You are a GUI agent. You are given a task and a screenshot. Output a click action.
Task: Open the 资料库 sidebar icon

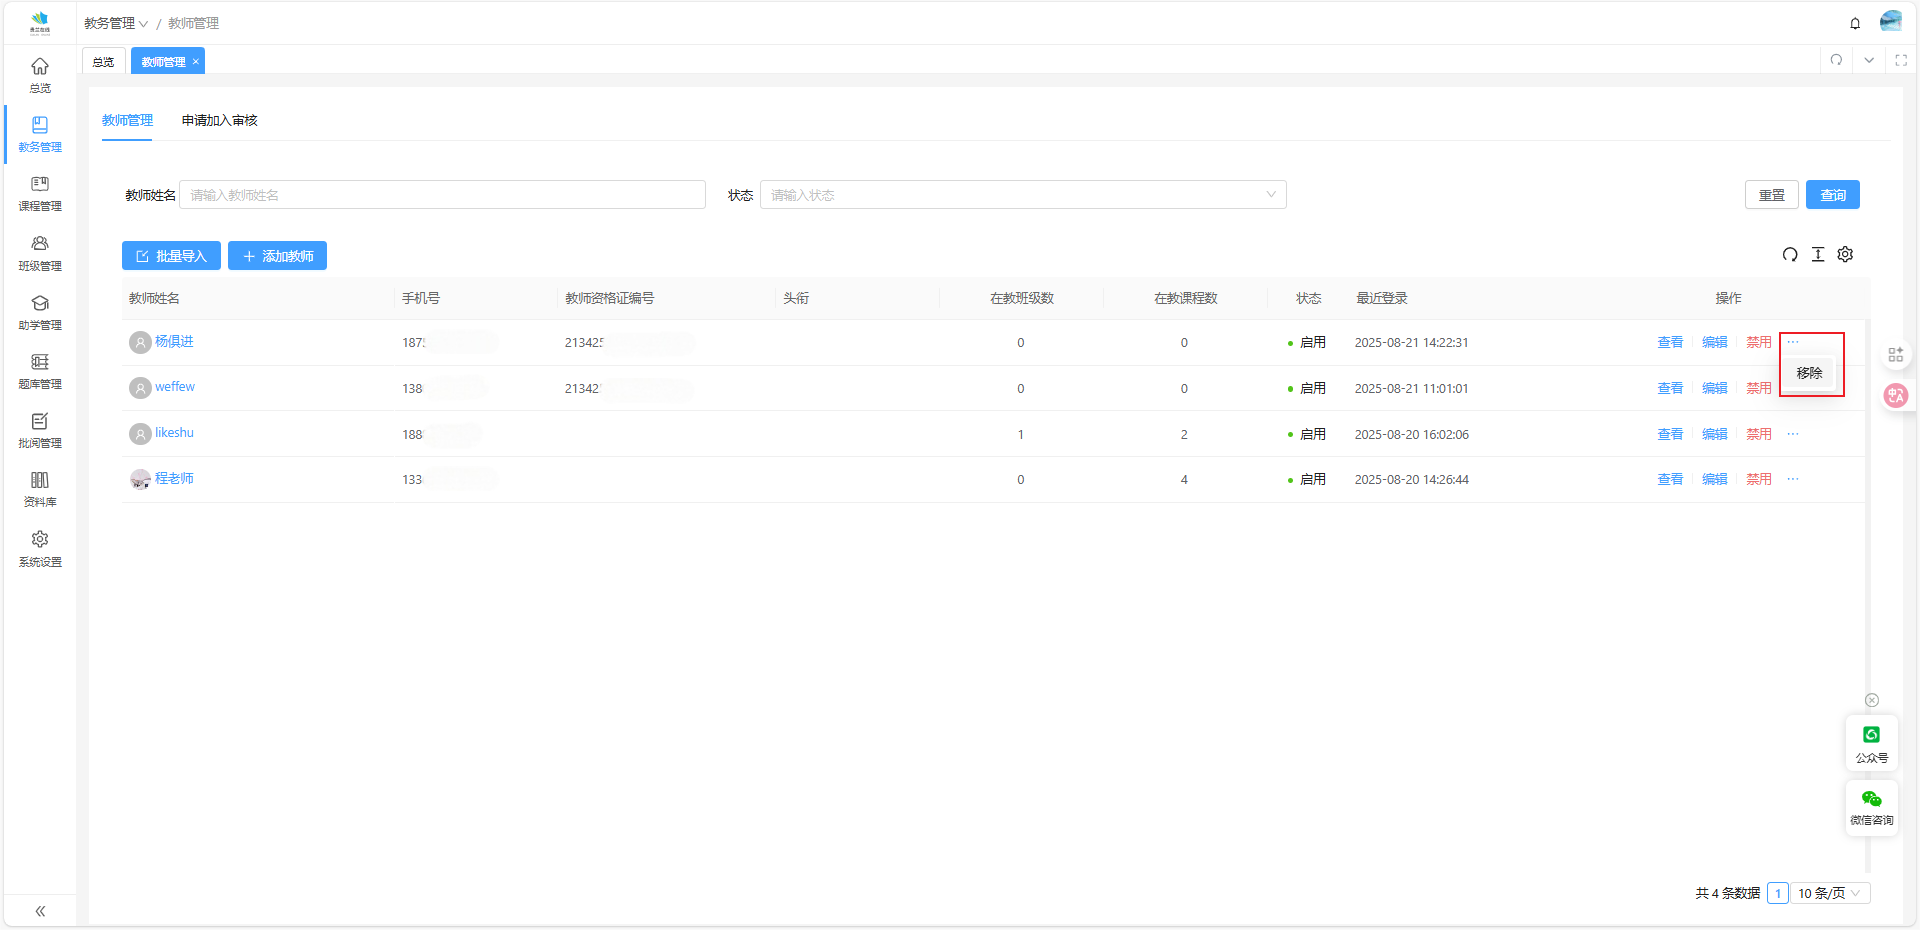tap(40, 489)
